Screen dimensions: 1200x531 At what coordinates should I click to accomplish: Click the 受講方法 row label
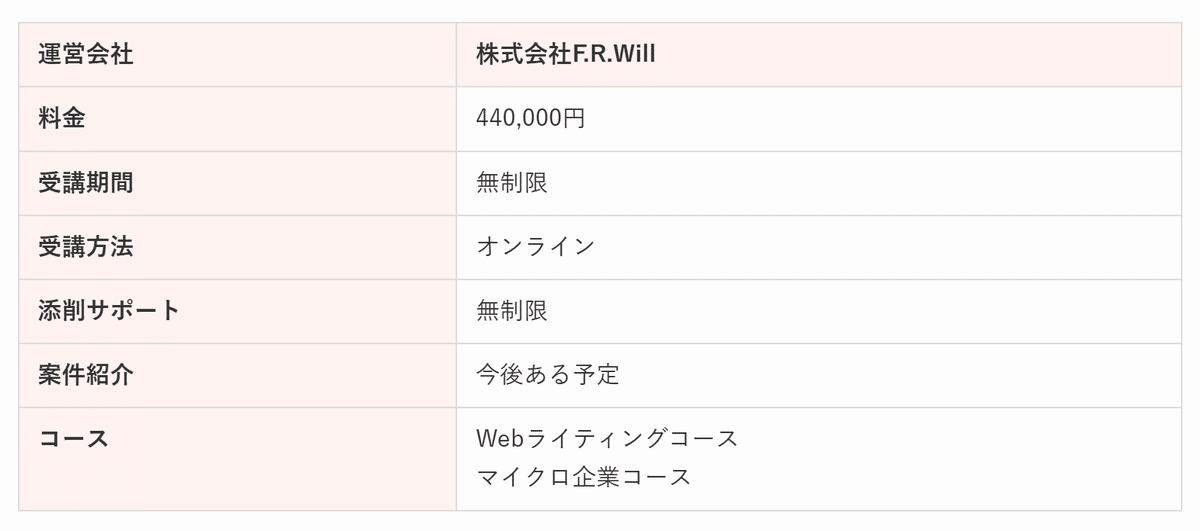pos(86,246)
